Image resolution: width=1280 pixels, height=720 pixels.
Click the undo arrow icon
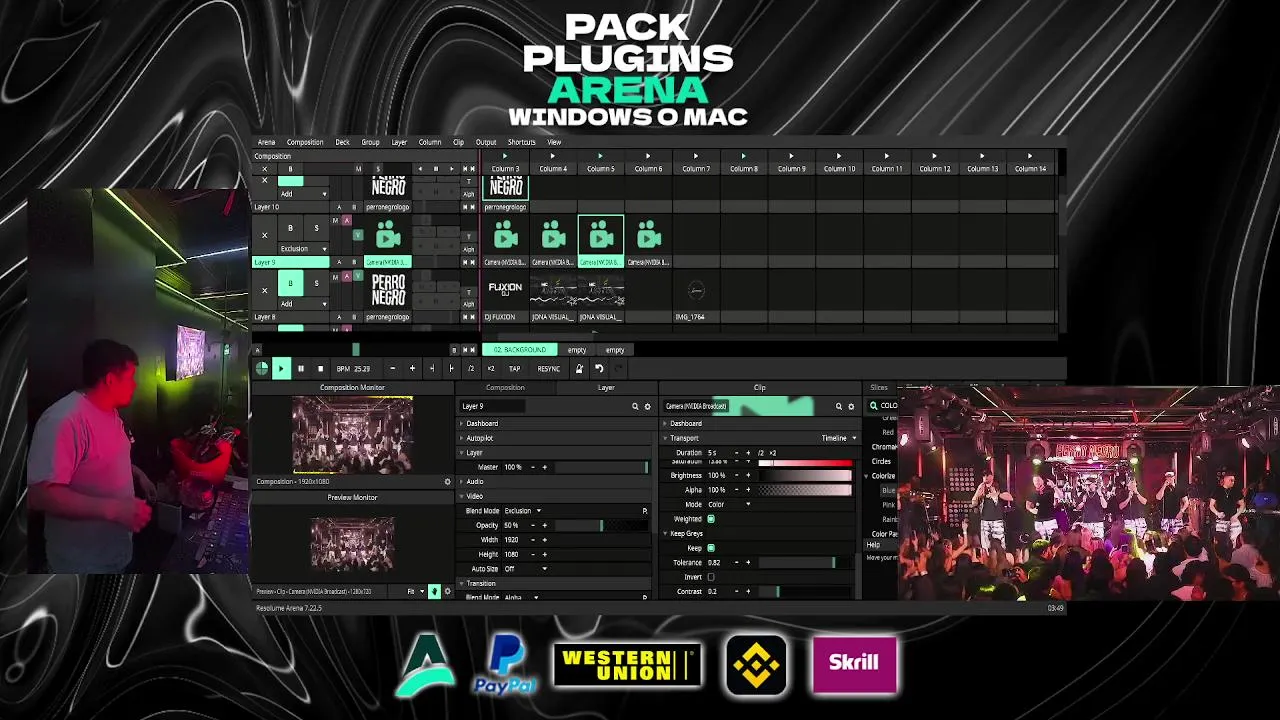[599, 368]
